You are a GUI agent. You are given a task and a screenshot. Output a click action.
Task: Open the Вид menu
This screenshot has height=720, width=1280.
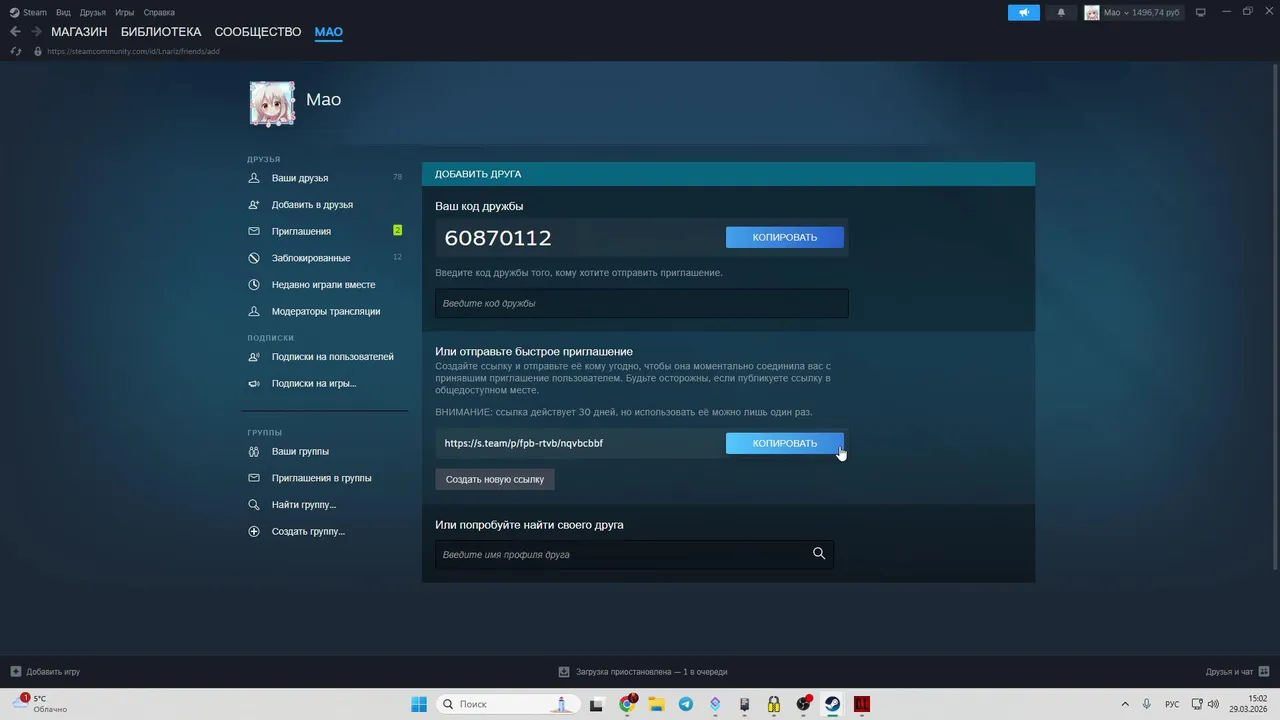[x=63, y=13]
